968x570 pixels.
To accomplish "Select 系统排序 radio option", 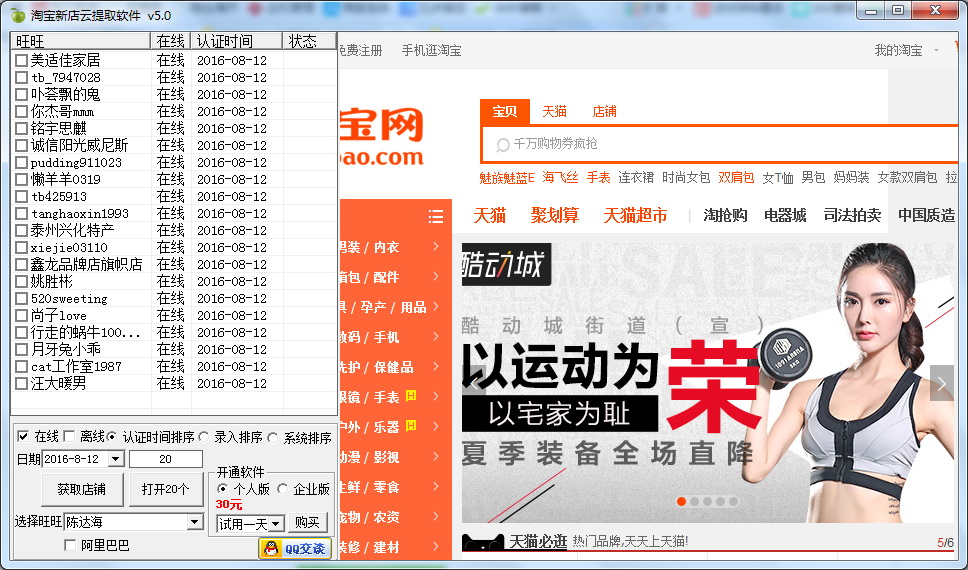I will pyautogui.click(x=273, y=437).
